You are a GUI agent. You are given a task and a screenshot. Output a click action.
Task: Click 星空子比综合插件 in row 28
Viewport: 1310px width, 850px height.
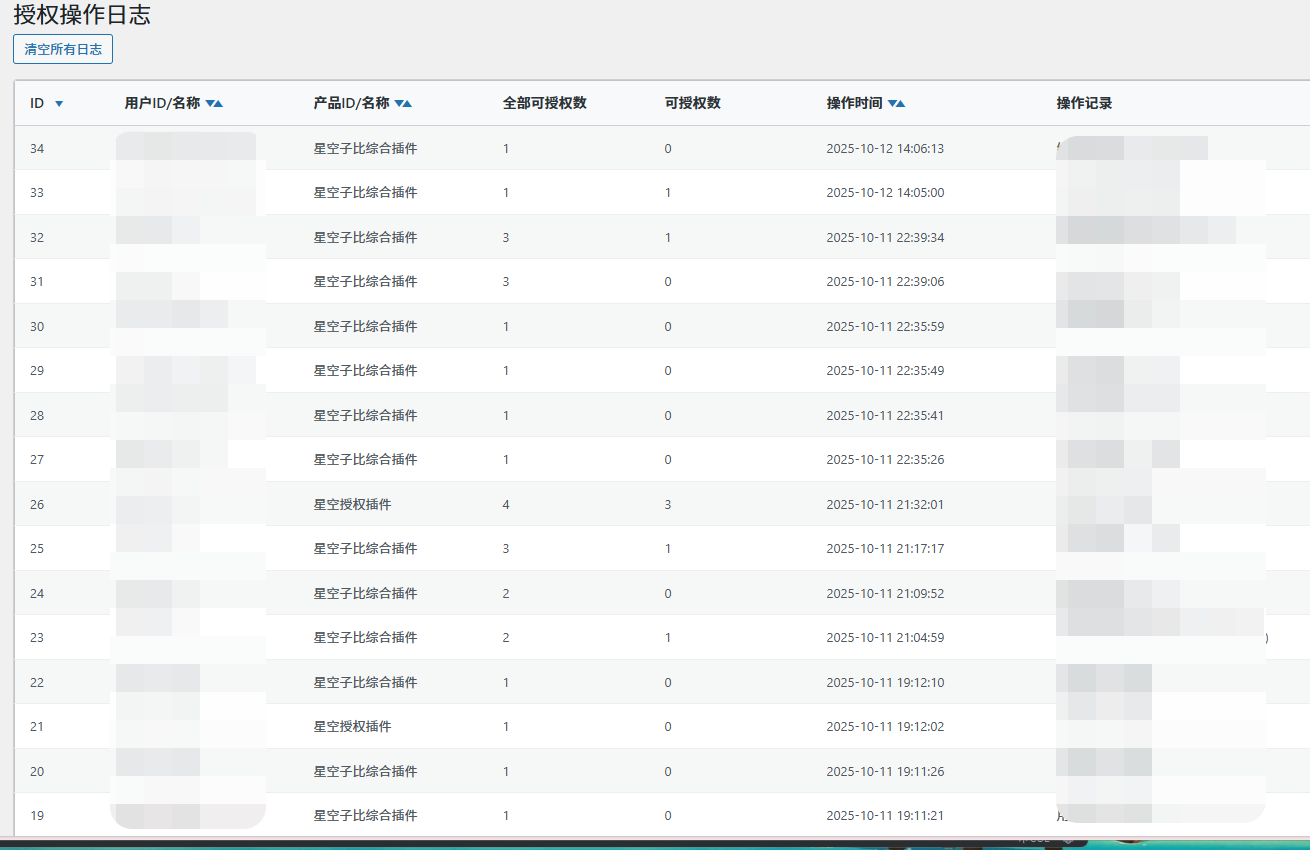tap(365, 415)
